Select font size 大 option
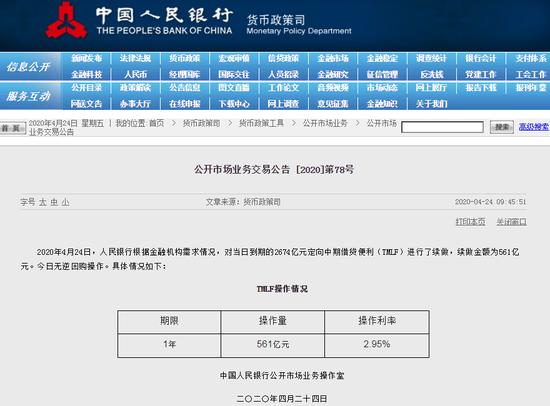The width and height of the screenshot is (550, 406). pyautogui.click(x=42, y=202)
